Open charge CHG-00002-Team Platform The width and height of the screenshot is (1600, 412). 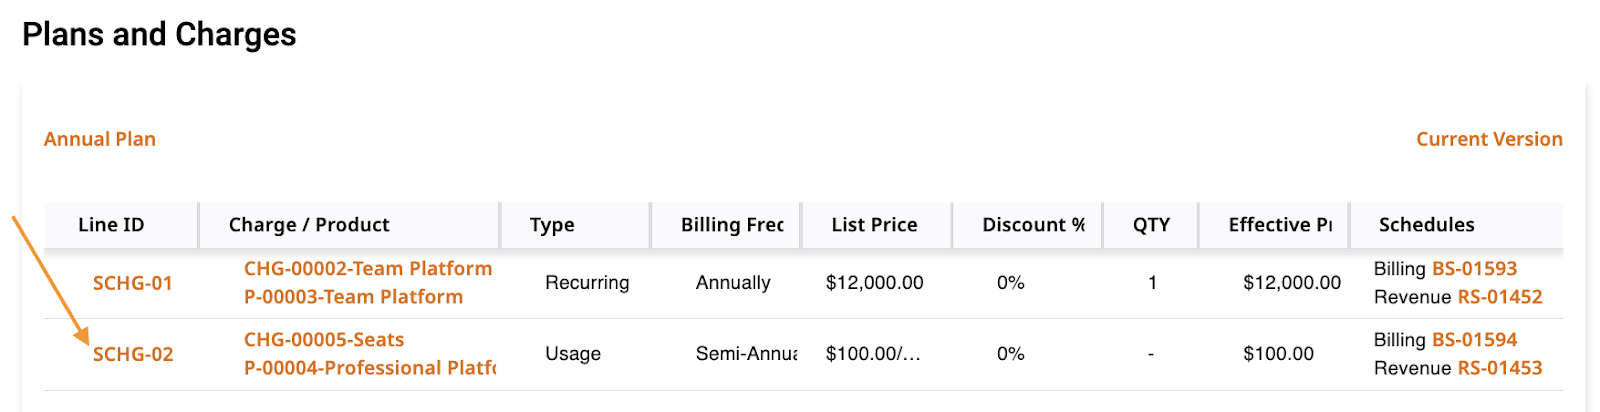pos(368,268)
